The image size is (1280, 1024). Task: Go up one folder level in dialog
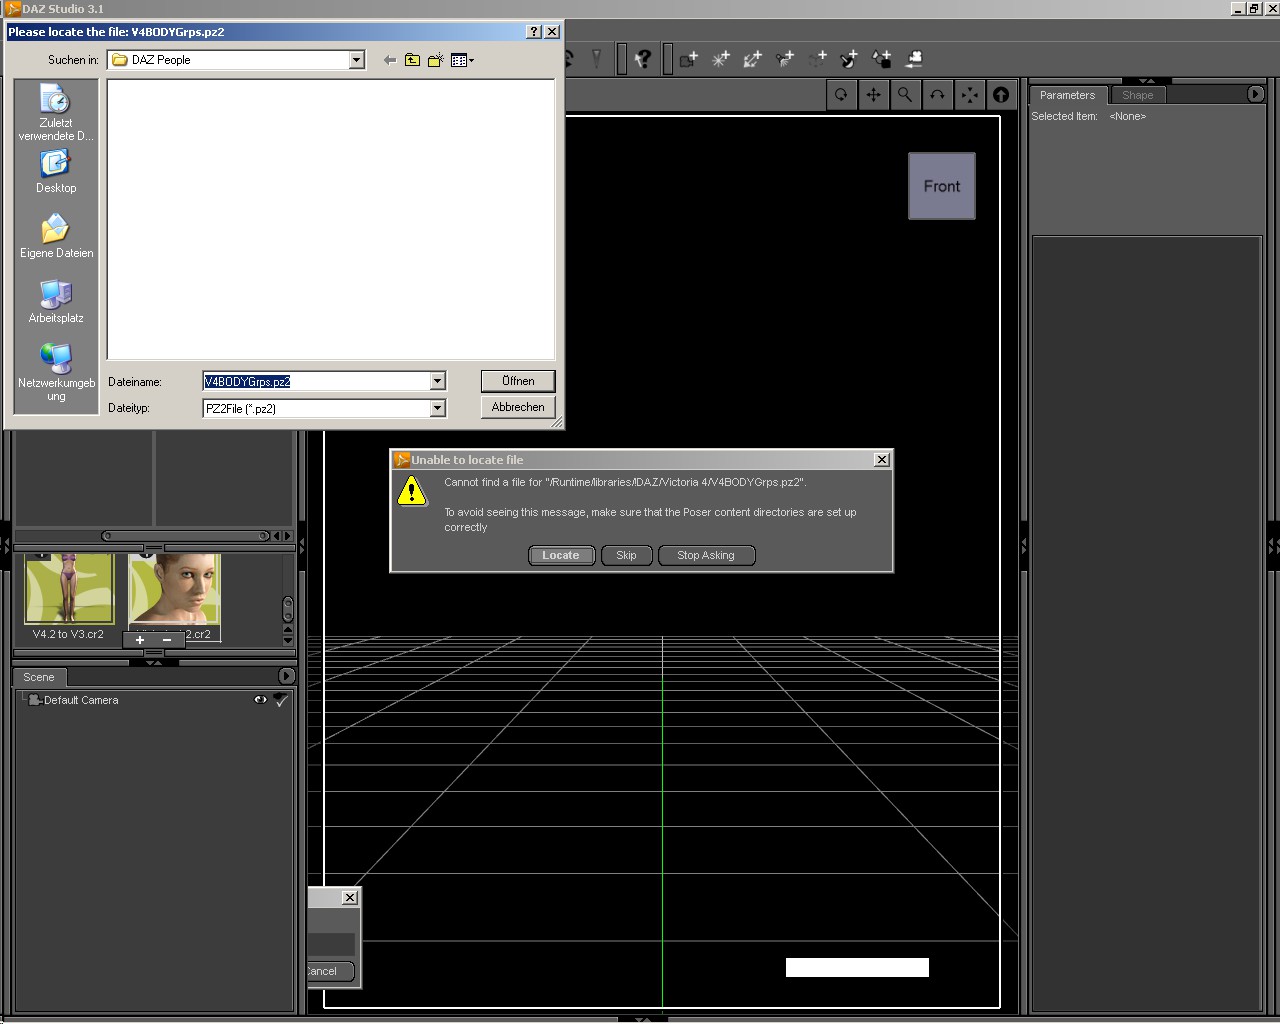412,60
